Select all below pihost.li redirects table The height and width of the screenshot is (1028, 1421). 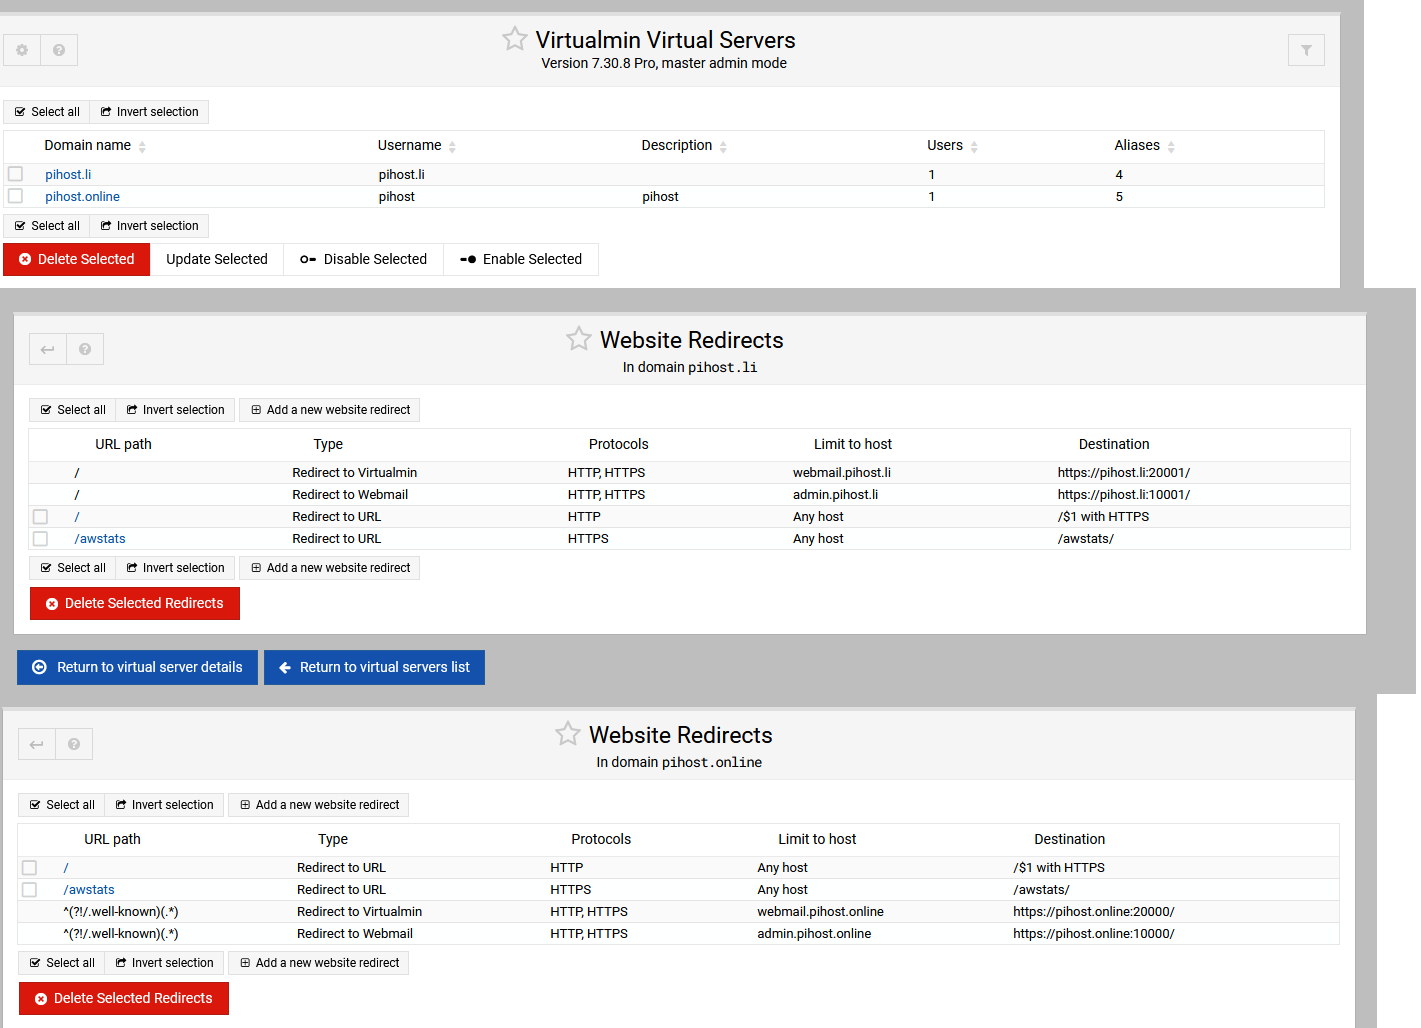[73, 568]
